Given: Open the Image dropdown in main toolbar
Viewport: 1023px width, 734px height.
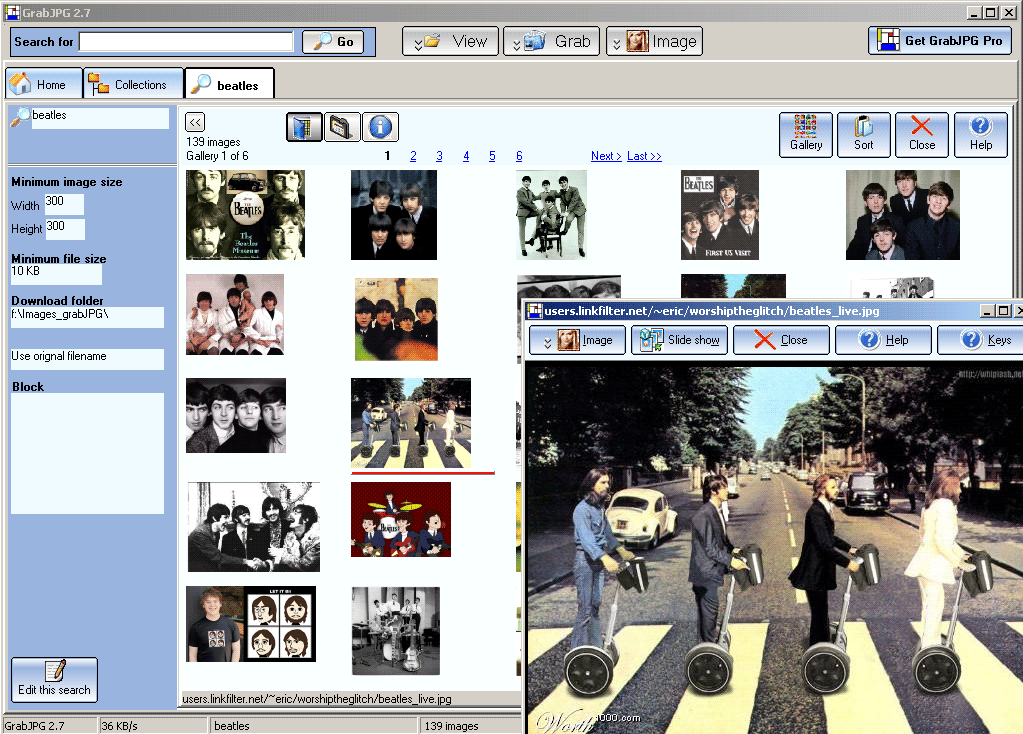Looking at the screenshot, I should [654, 41].
